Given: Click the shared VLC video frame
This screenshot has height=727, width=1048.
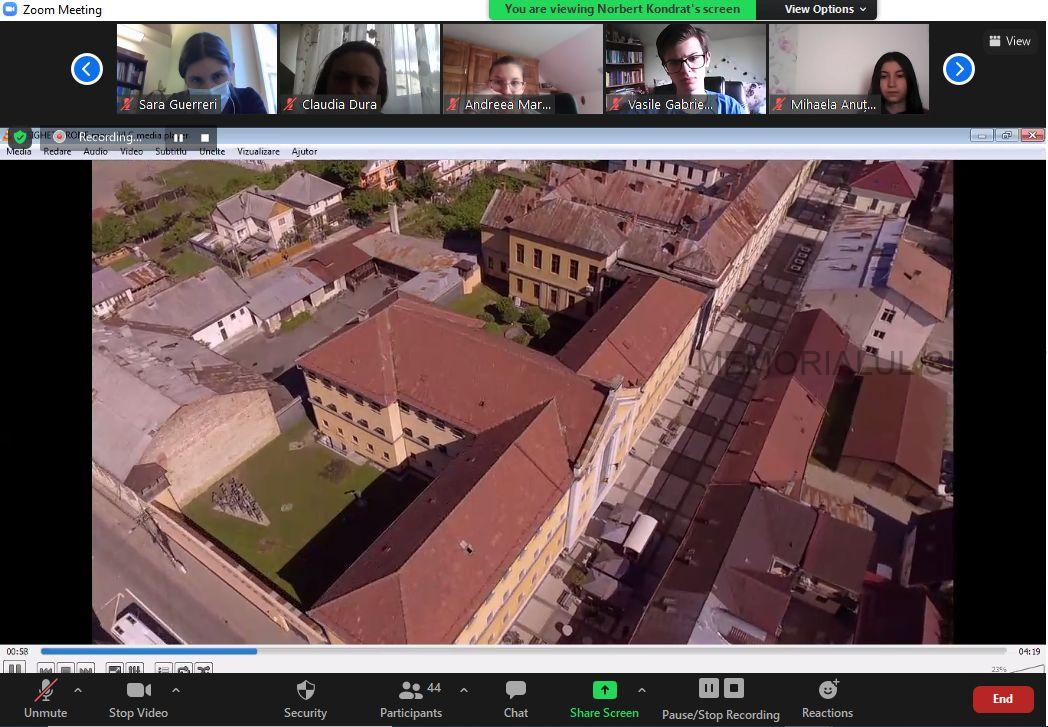Looking at the screenshot, I should (522, 402).
